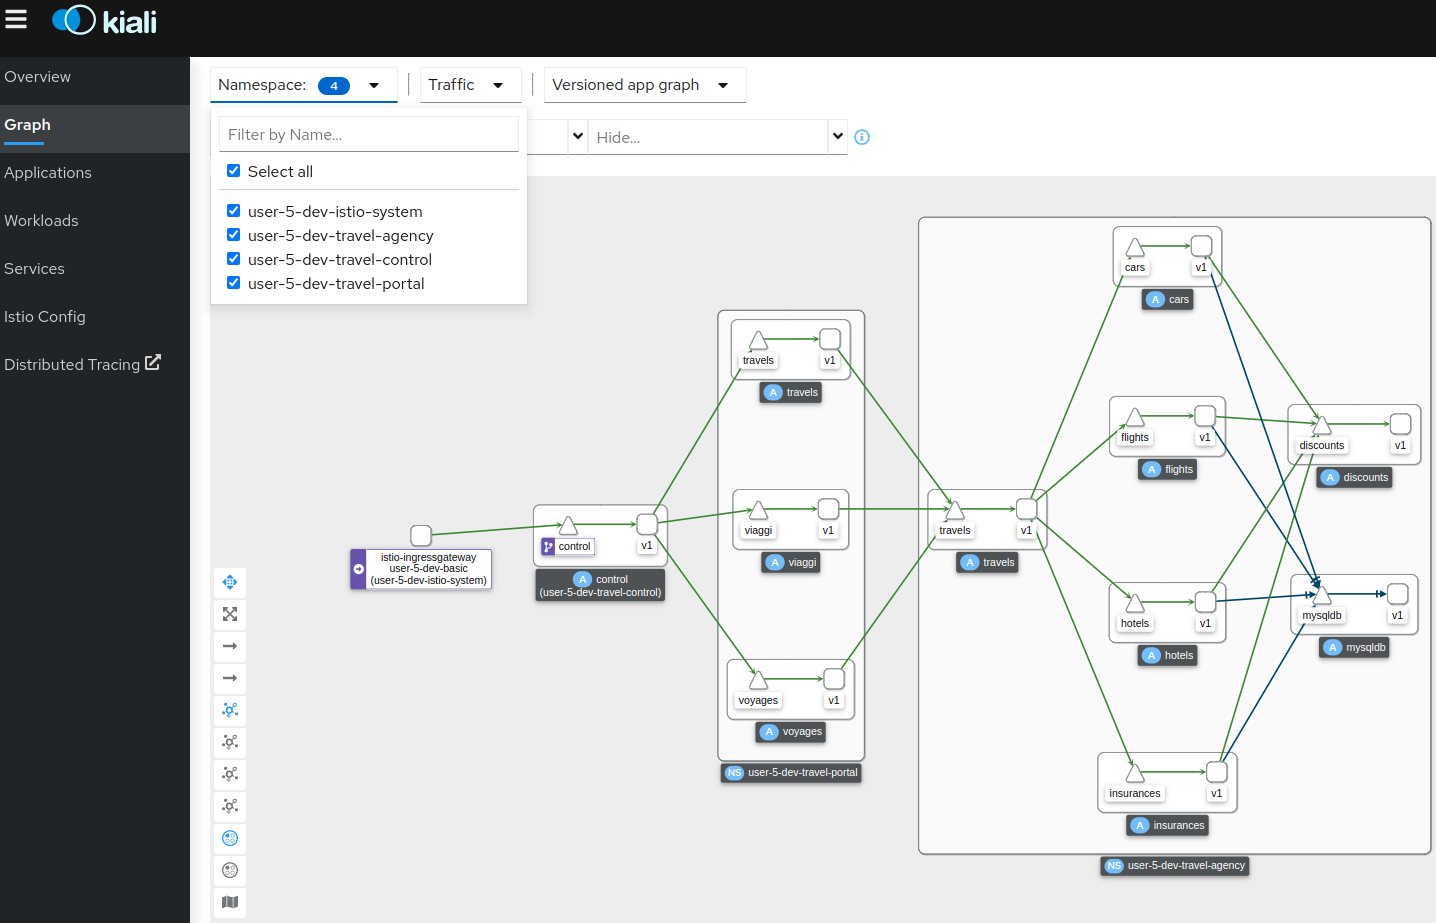1436x923 pixels.
Task: Click the istio-ingressgateway node icon
Action: [421, 536]
